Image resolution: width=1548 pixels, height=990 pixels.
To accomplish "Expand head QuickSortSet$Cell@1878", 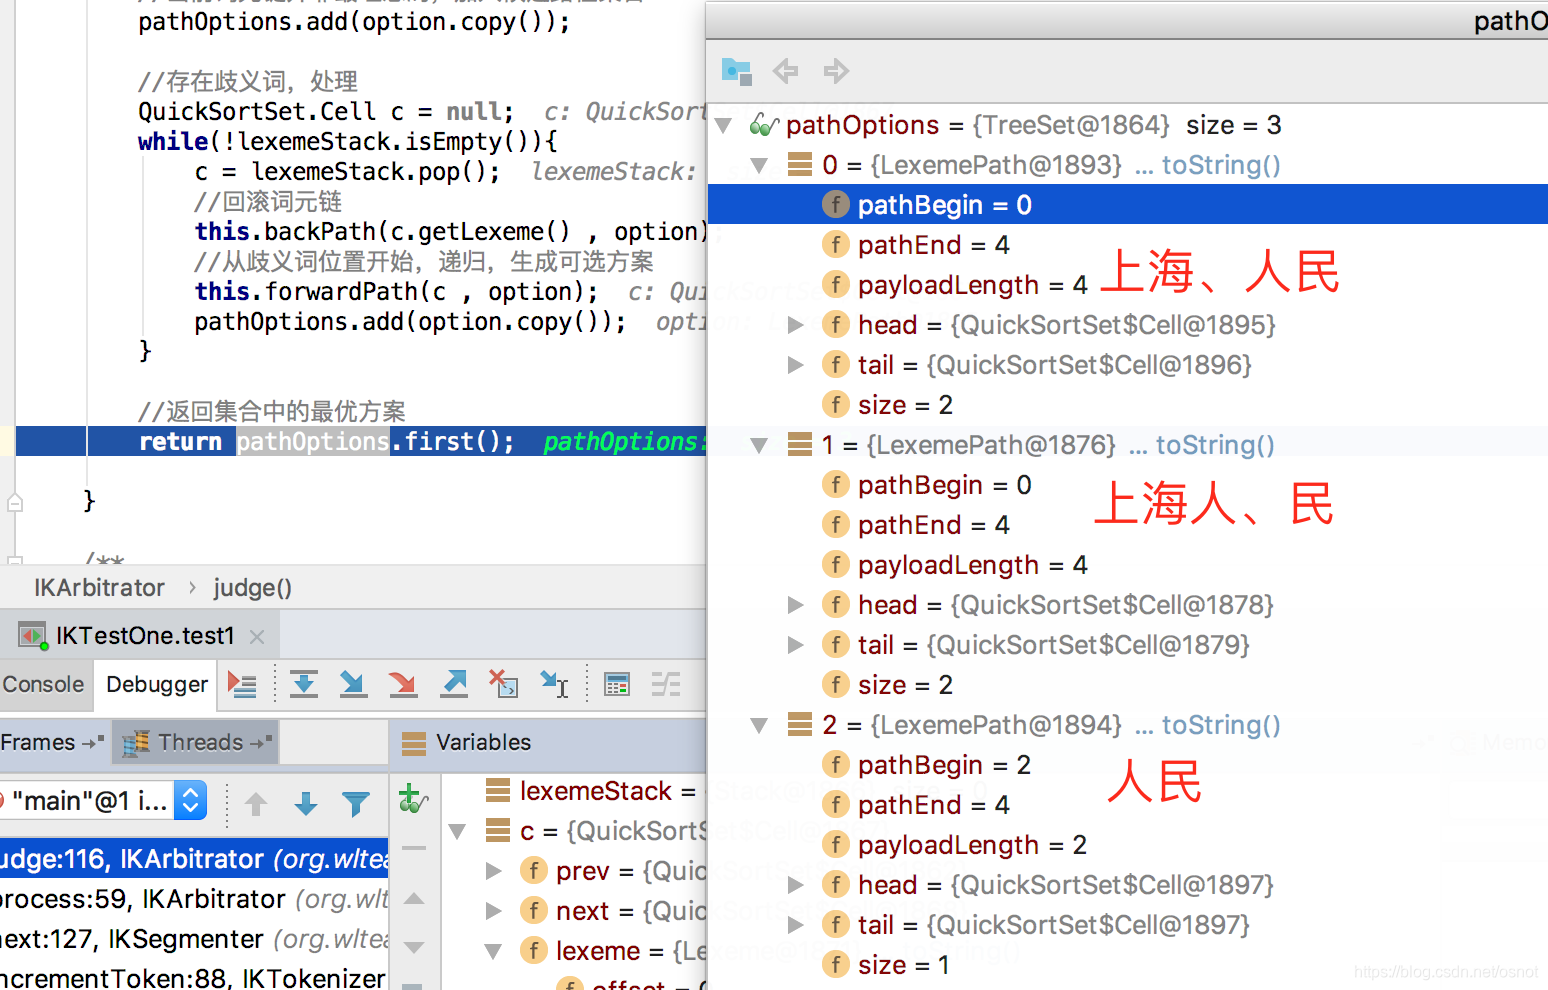I will click(795, 605).
